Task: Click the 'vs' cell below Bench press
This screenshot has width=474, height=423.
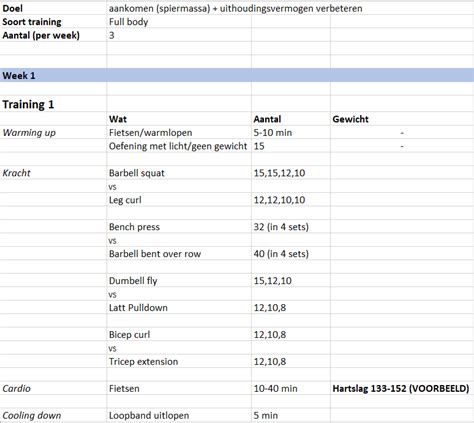Action: [x=179, y=240]
